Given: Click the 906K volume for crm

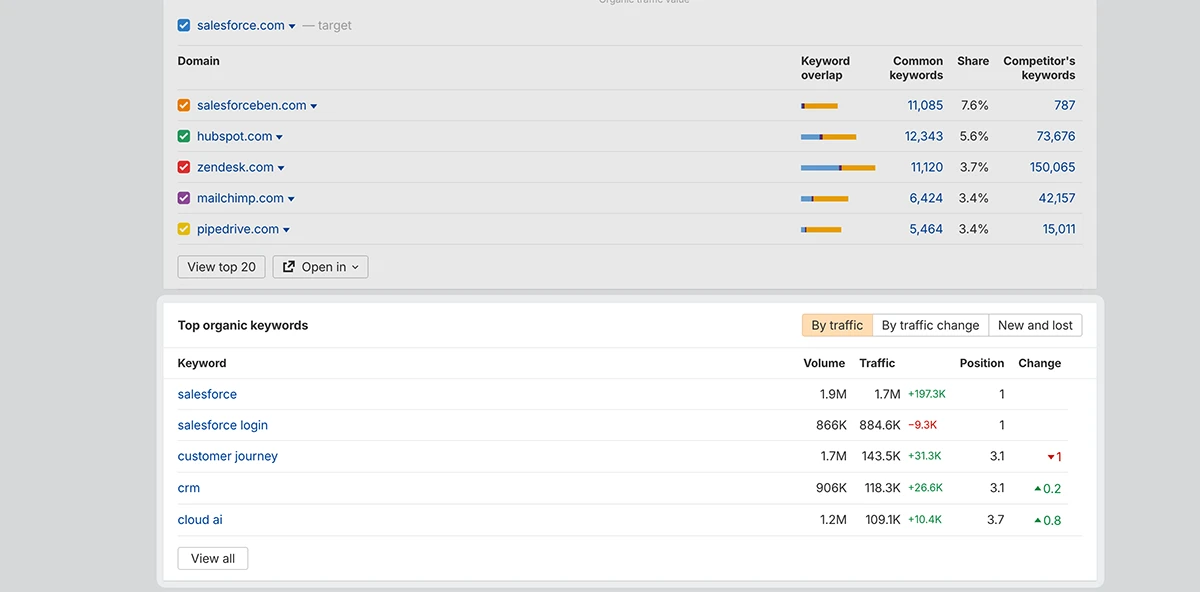Looking at the screenshot, I should click(x=831, y=488).
